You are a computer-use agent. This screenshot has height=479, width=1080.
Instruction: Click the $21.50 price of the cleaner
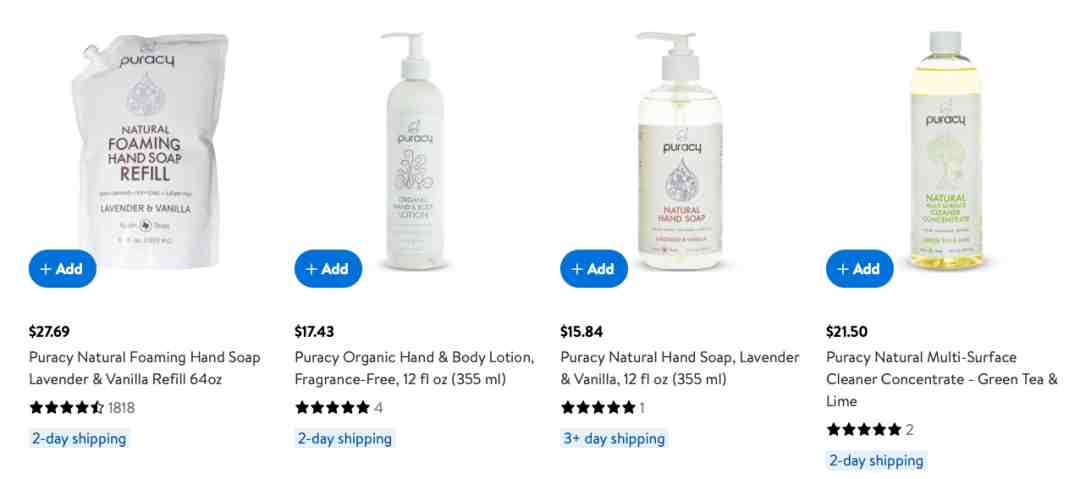(x=847, y=332)
